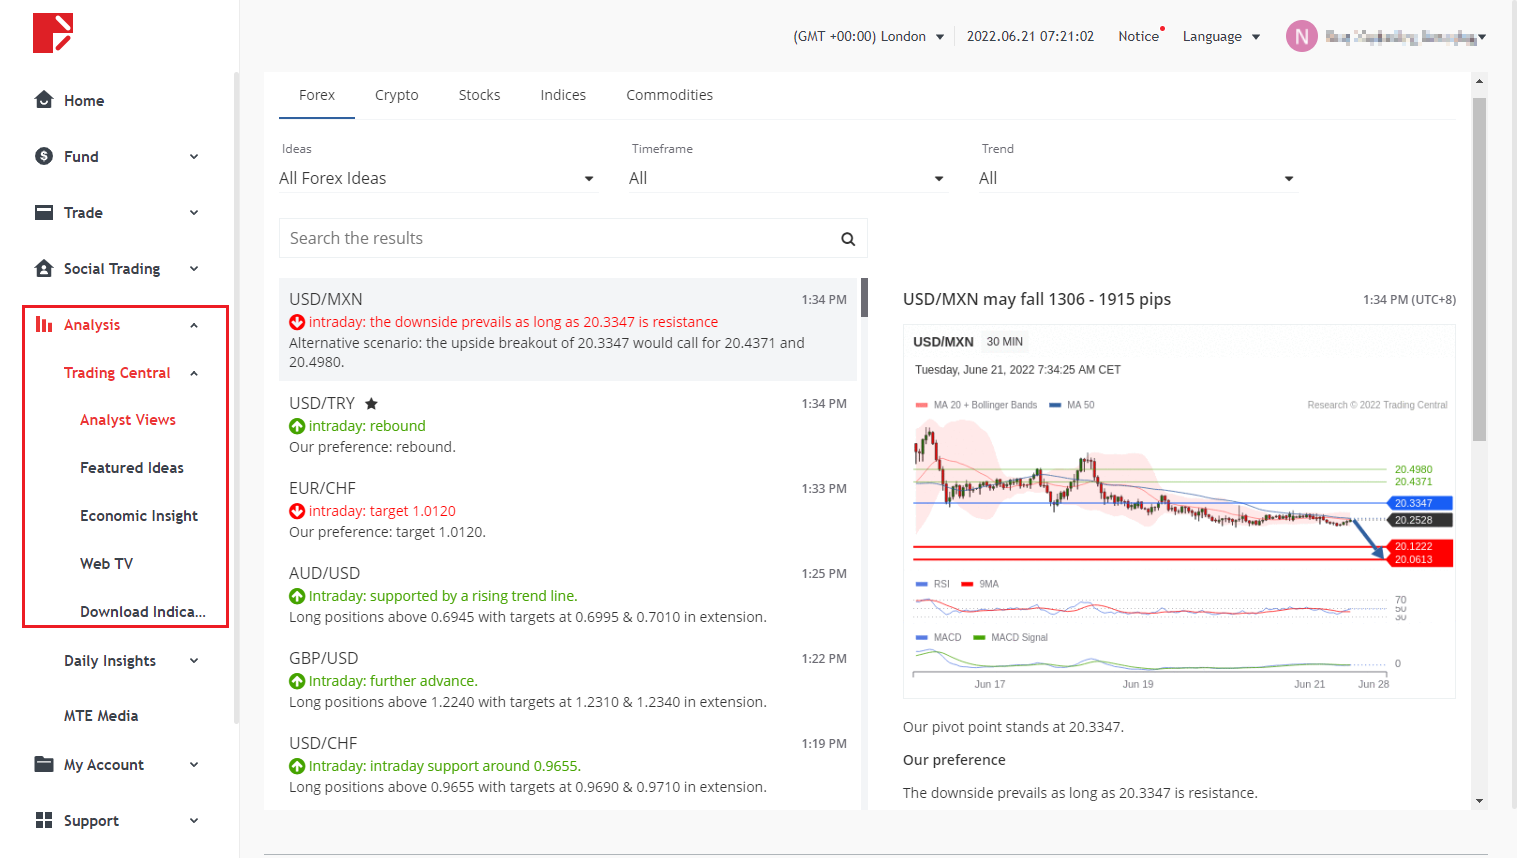Go to Home page label
The height and width of the screenshot is (858, 1517).
pyautogui.click(x=84, y=101)
